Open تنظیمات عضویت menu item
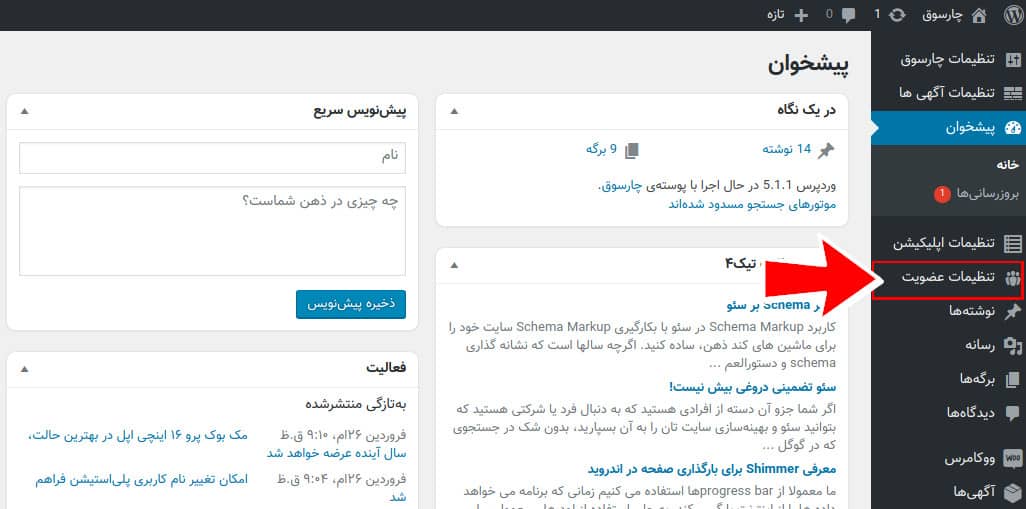This screenshot has height=509, width=1026. [x=948, y=277]
